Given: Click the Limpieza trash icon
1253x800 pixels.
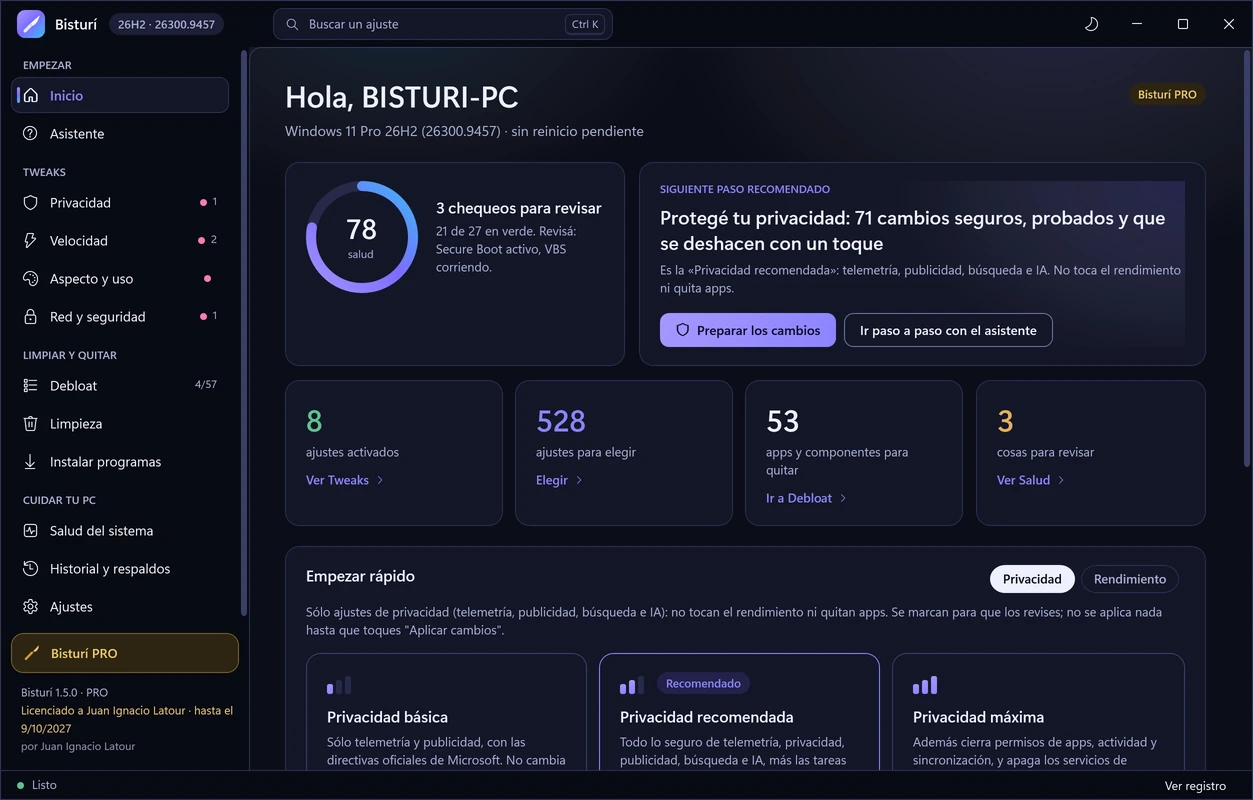Looking at the screenshot, I should [x=31, y=424].
